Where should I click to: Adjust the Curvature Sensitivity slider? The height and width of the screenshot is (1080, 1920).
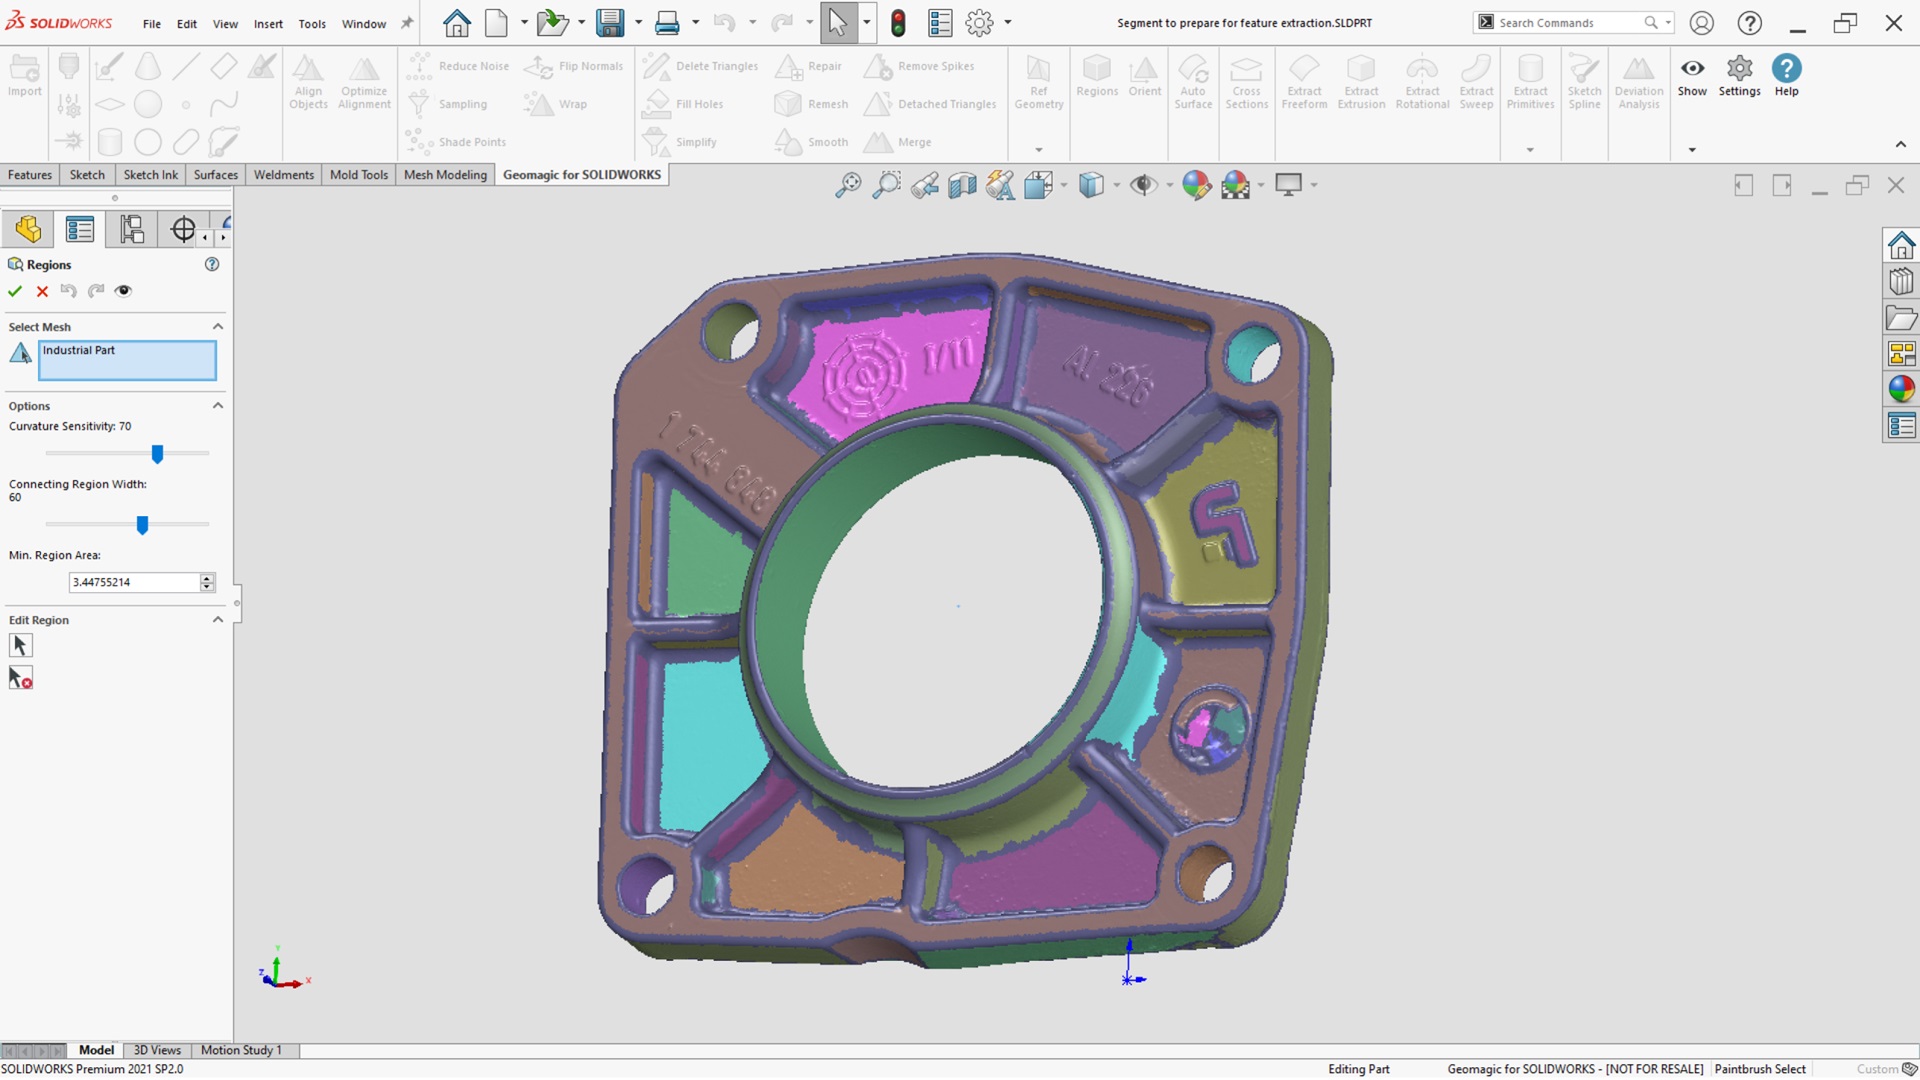point(157,454)
